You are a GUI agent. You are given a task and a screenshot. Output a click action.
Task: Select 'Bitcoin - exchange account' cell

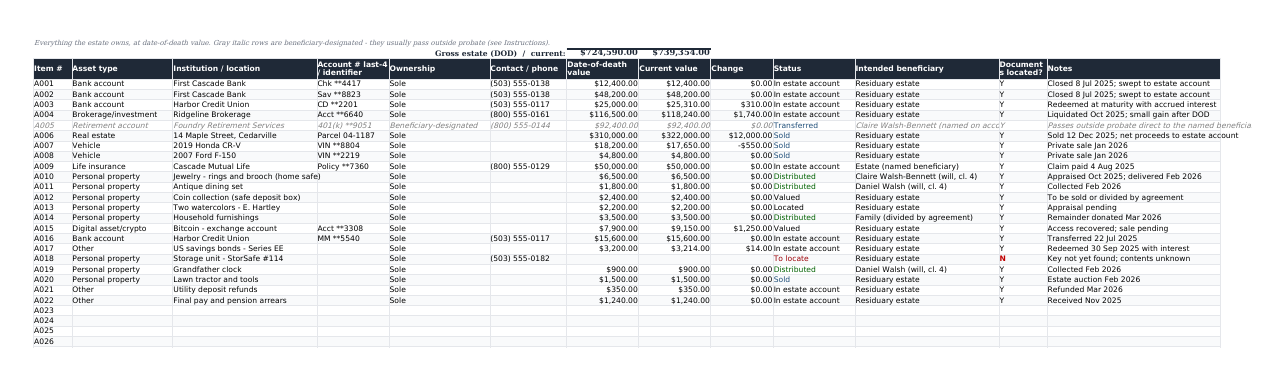pyautogui.click(x=244, y=228)
